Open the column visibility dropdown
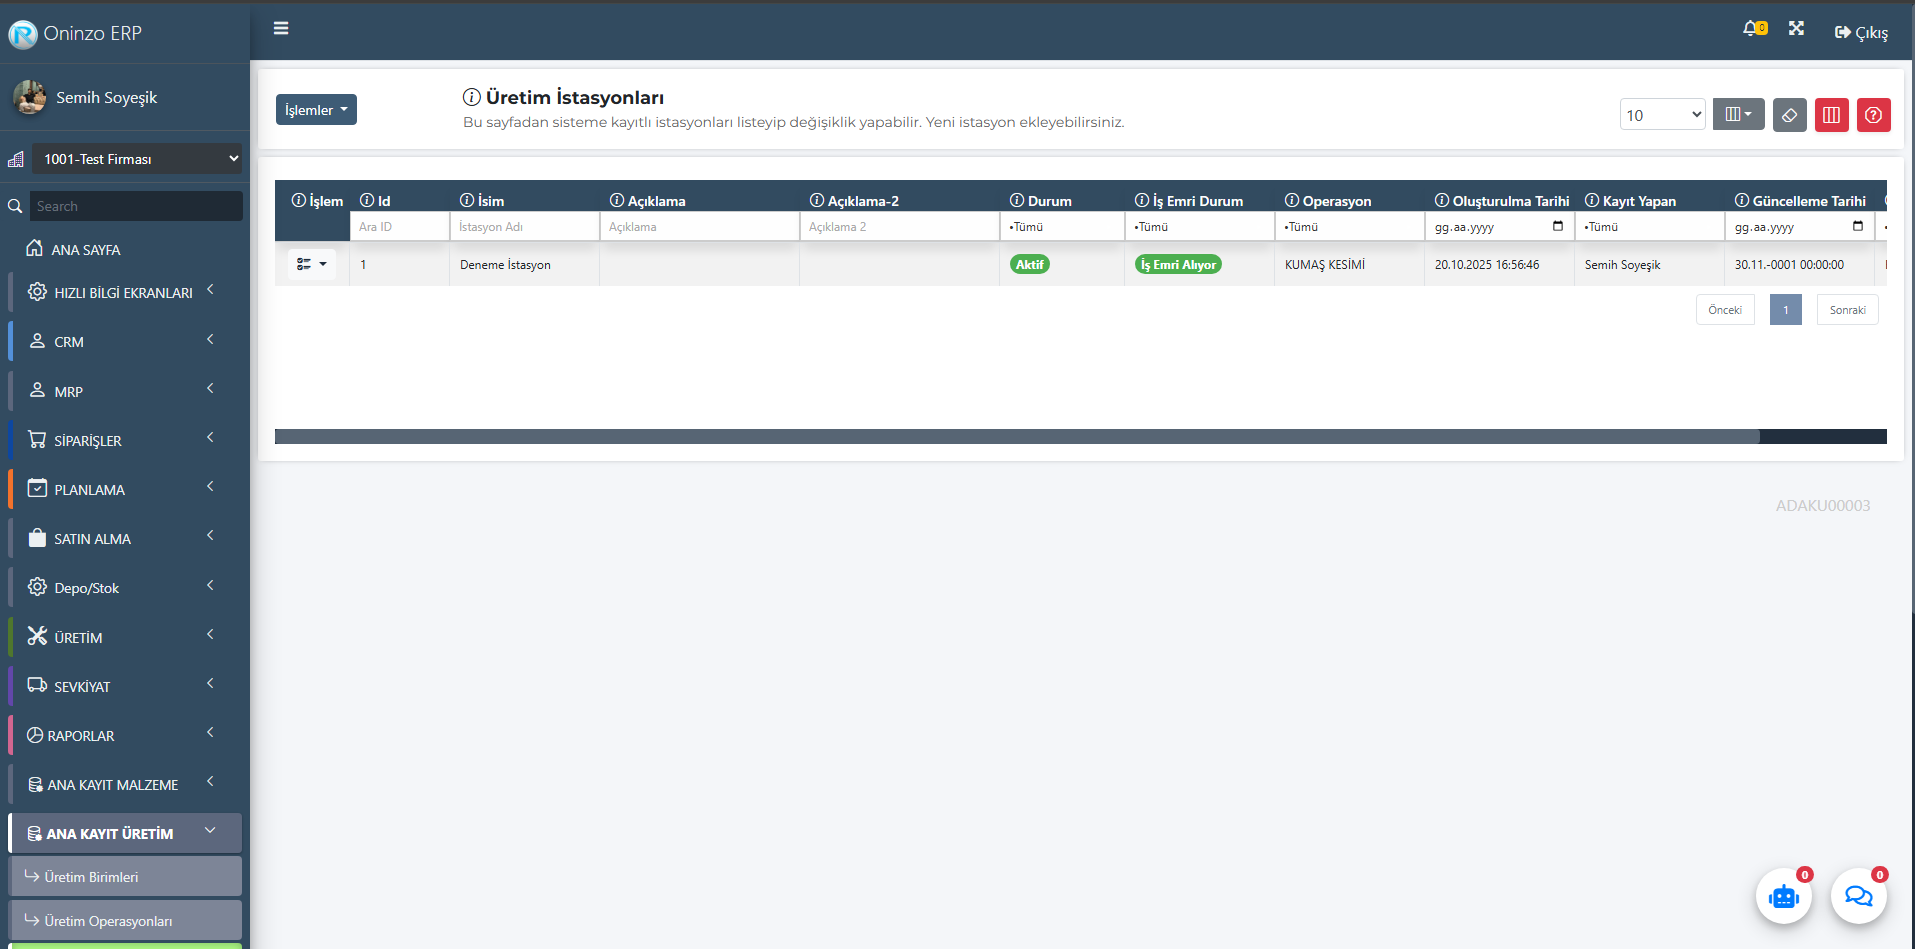This screenshot has height=949, width=1915. pos(1738,115)
